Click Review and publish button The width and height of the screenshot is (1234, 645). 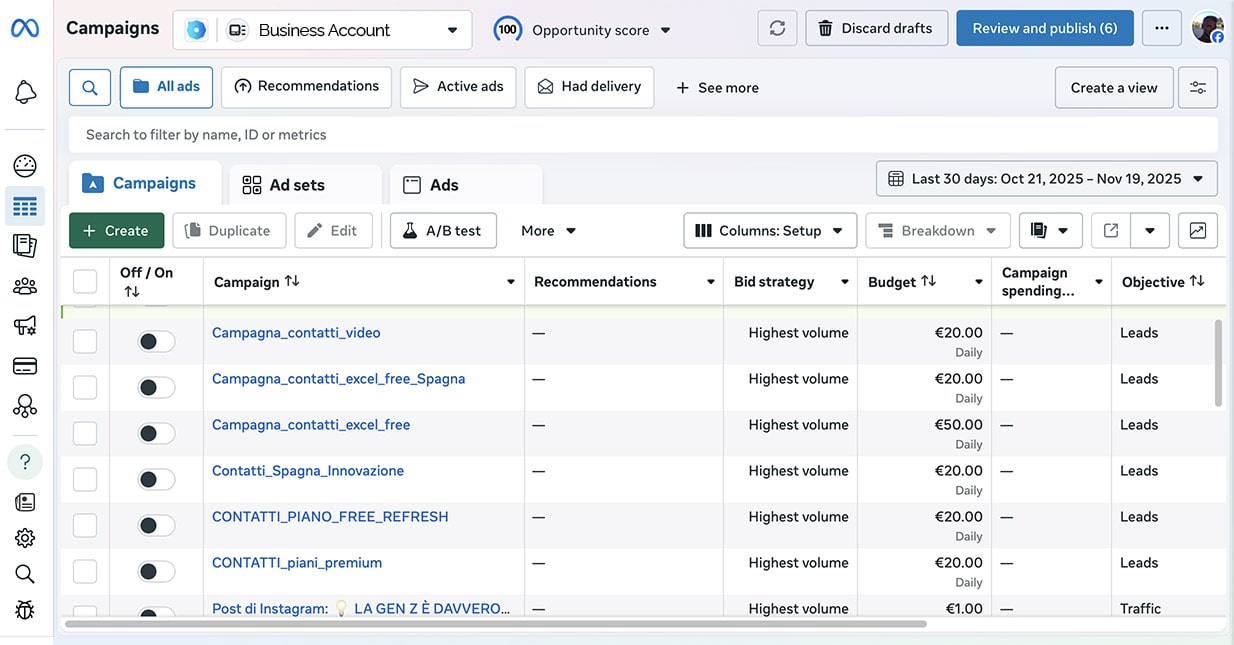pyautogui.click(x=1044, y=29)
